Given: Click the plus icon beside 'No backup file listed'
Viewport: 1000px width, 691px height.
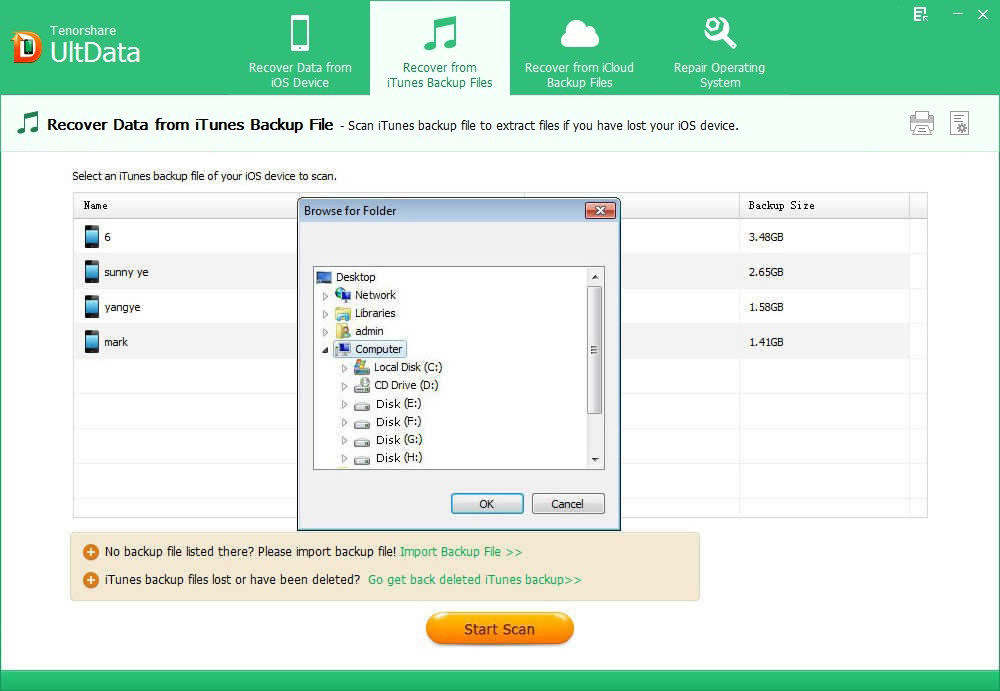Looking at the screenshot, I should [x=91, y=552].
